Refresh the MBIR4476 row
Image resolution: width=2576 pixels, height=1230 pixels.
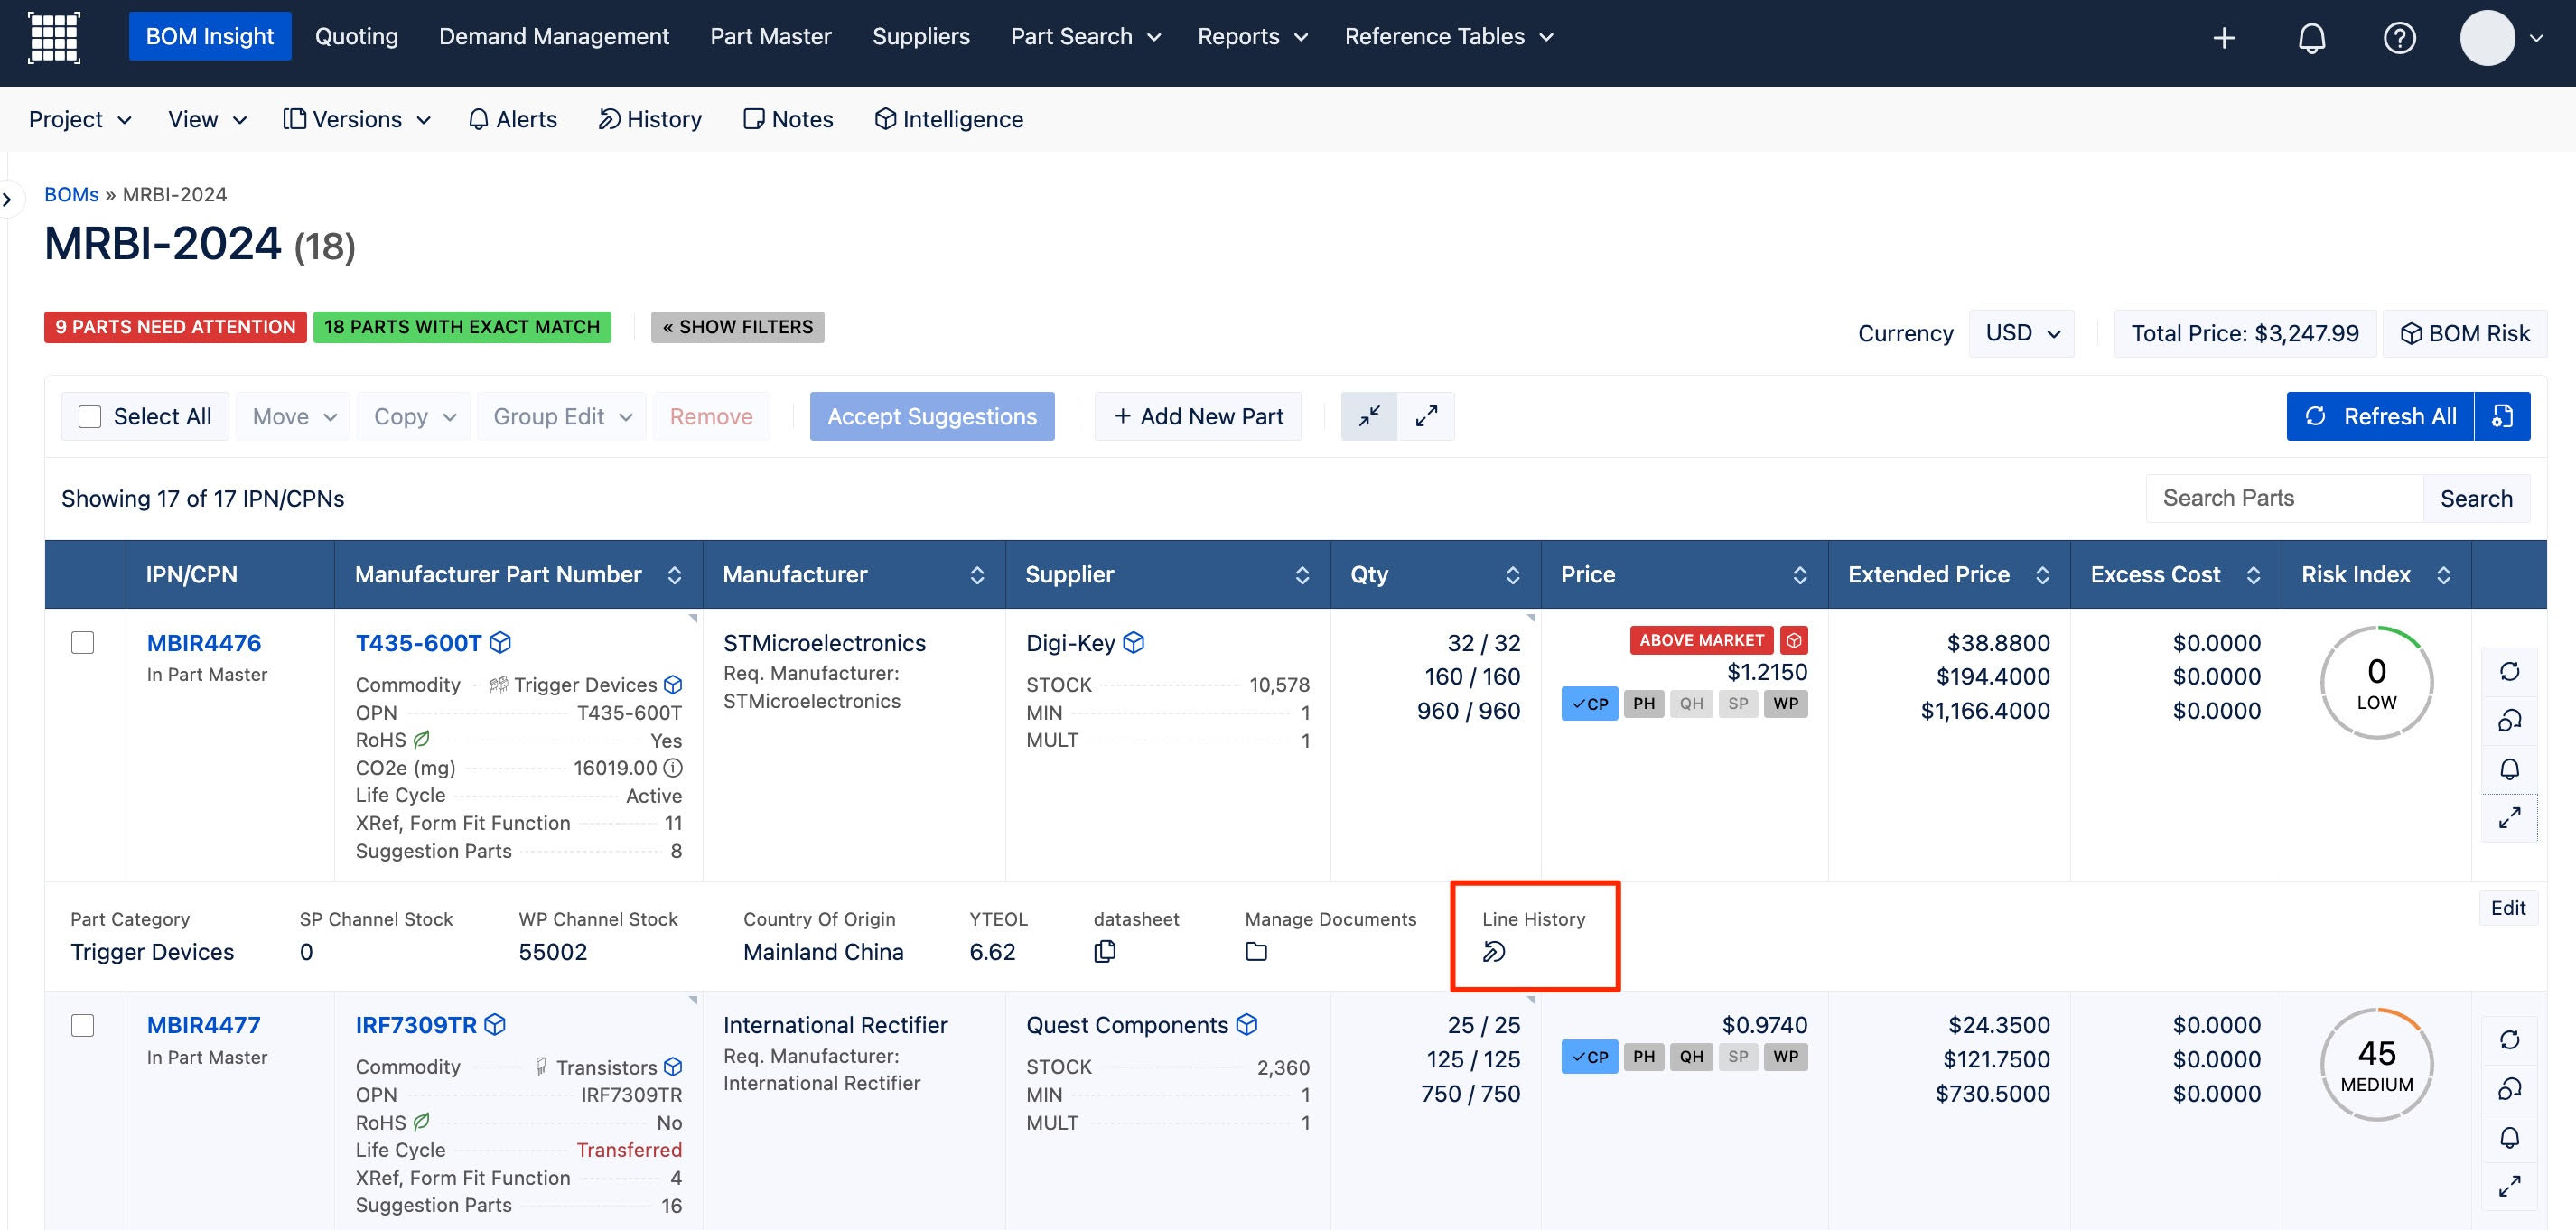(x=2509, y=671)
